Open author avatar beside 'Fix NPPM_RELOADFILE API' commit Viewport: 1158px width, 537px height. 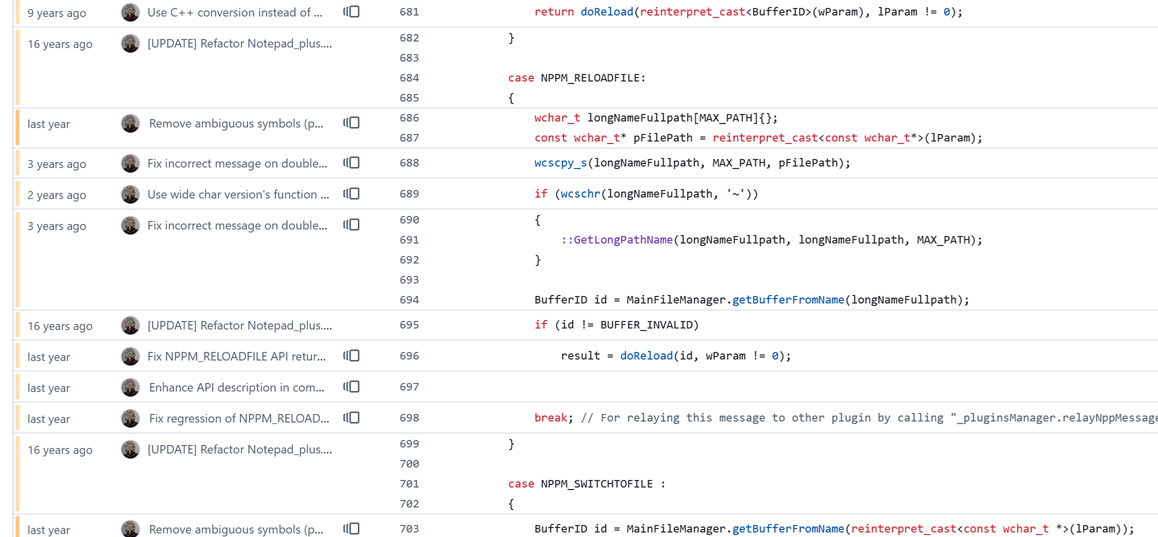(130, 356)
